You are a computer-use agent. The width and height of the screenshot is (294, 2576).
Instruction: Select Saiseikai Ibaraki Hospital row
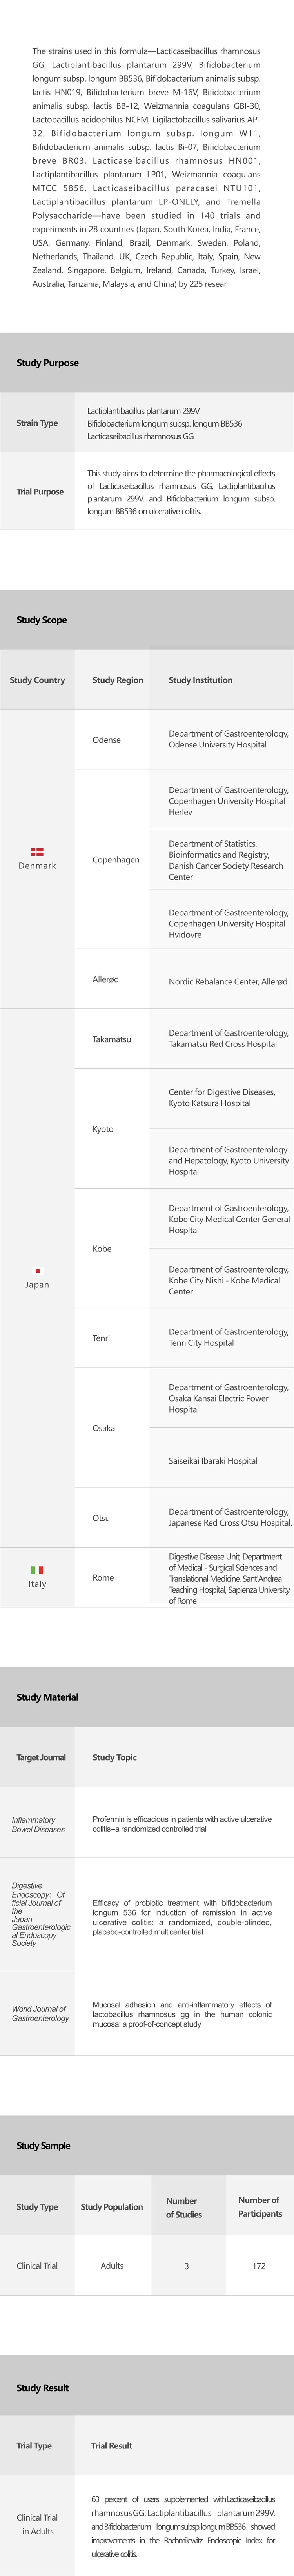213,1461
